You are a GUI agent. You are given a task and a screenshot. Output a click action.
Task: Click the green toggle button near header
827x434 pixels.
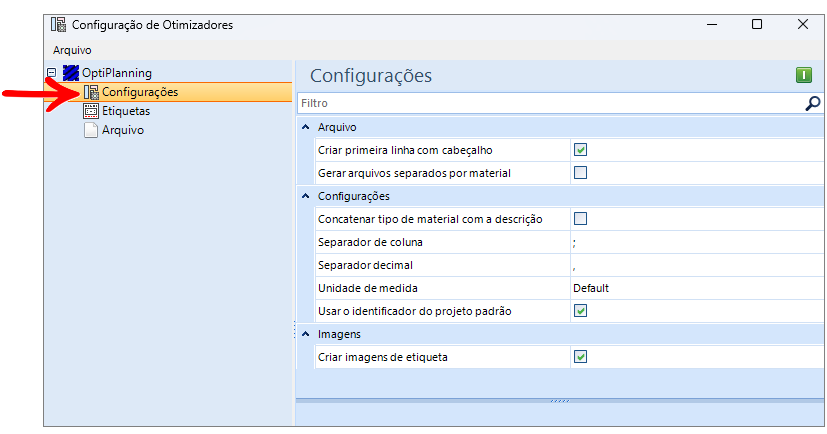804,75
